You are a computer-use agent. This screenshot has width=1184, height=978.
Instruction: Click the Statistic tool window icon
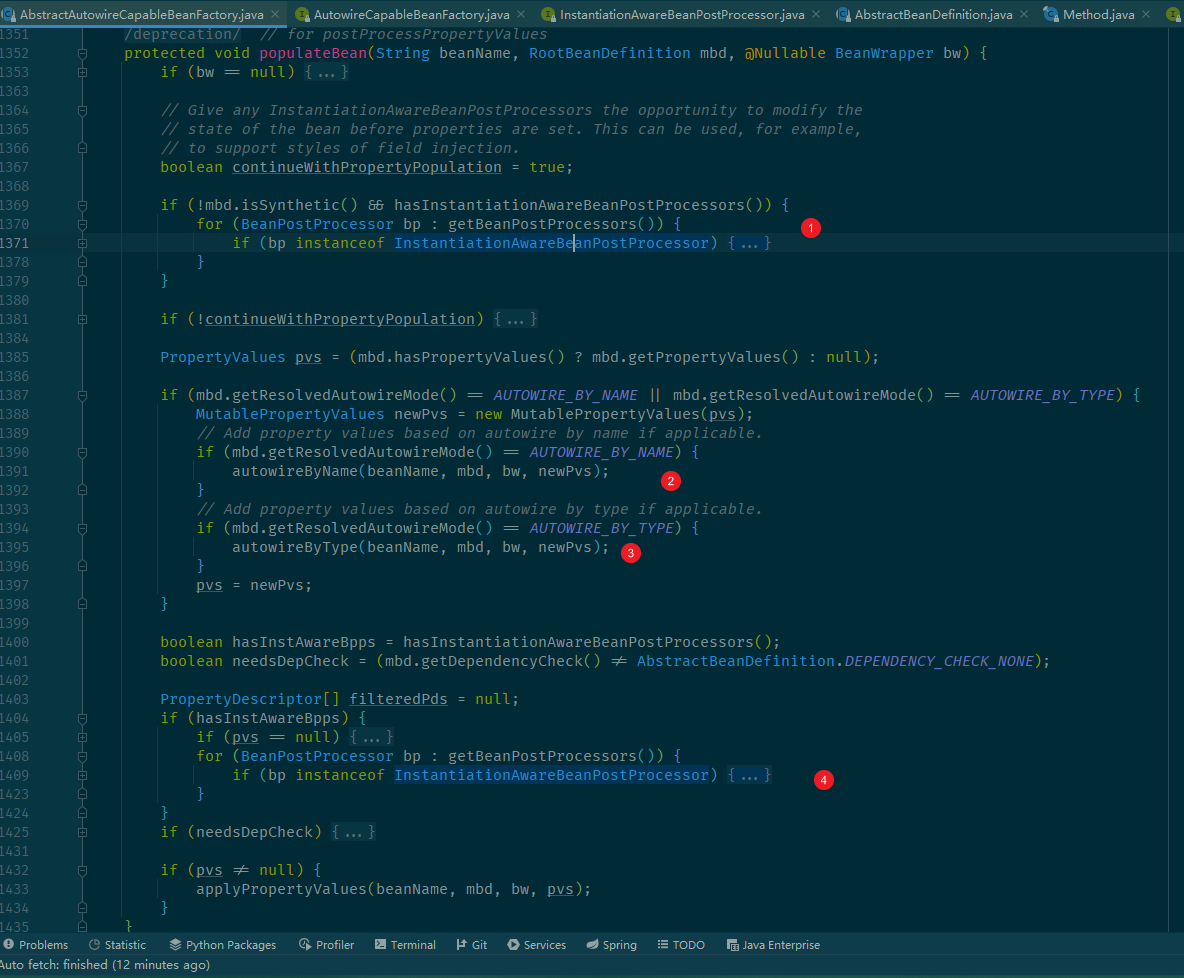coord(94,945)
